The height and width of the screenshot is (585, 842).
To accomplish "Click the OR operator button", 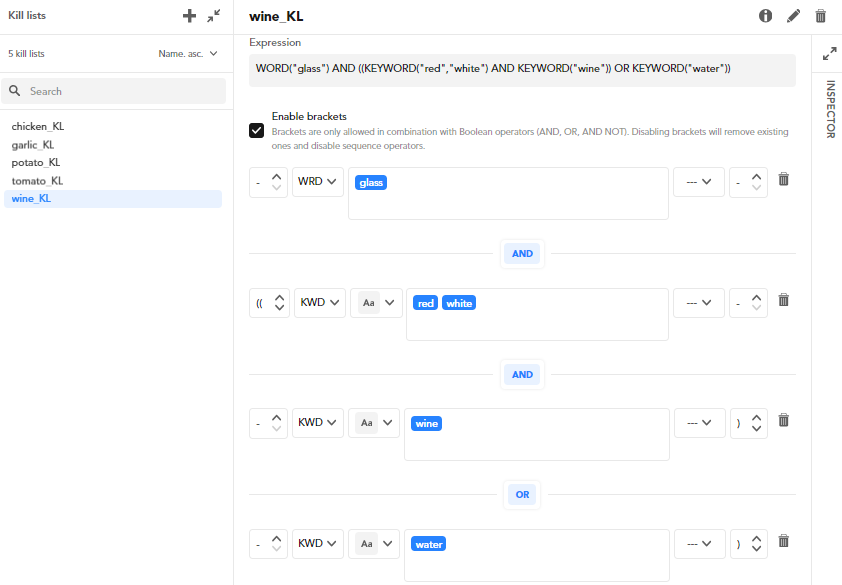I will [x=523, y=494].
